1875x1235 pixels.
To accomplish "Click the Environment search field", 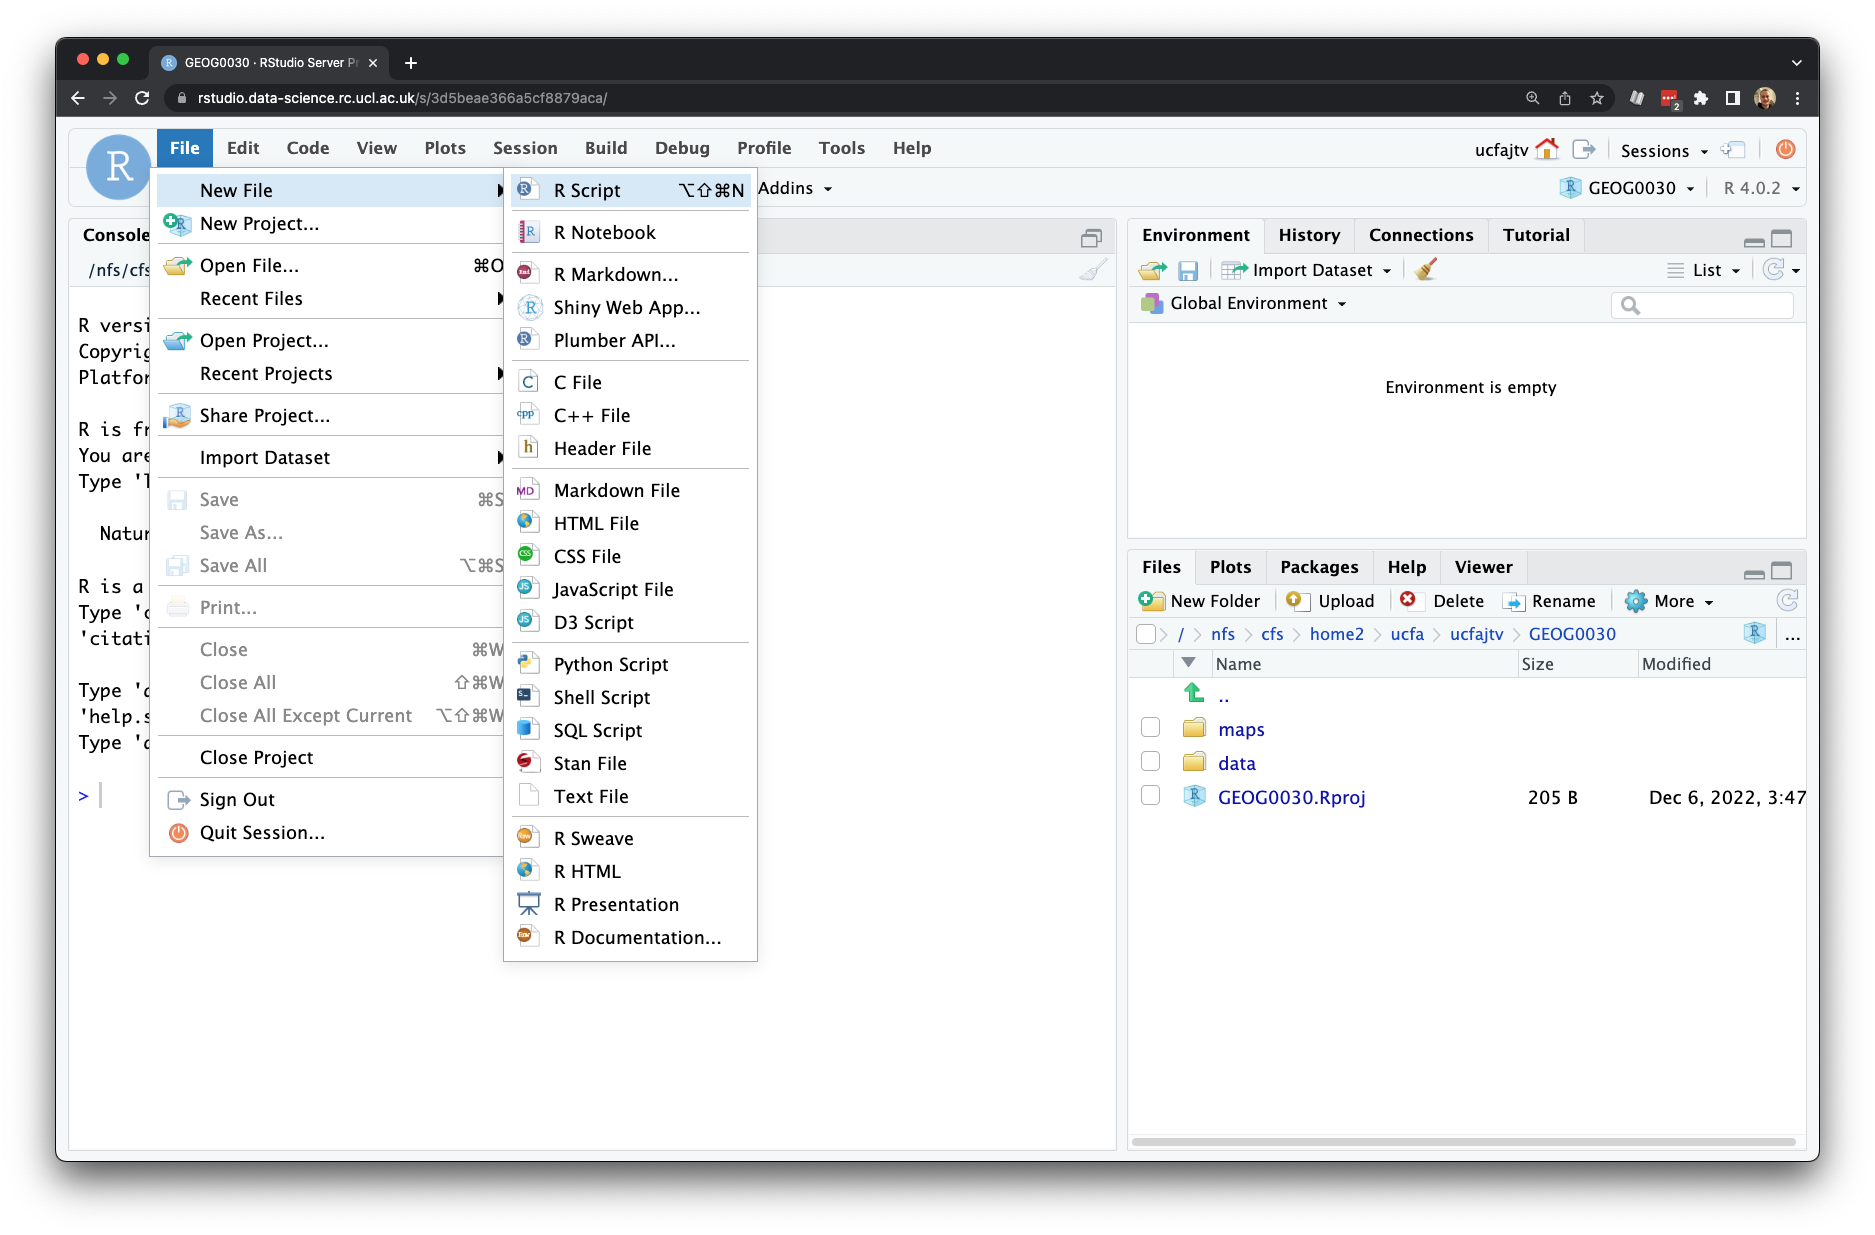I will pos(1702,305).
